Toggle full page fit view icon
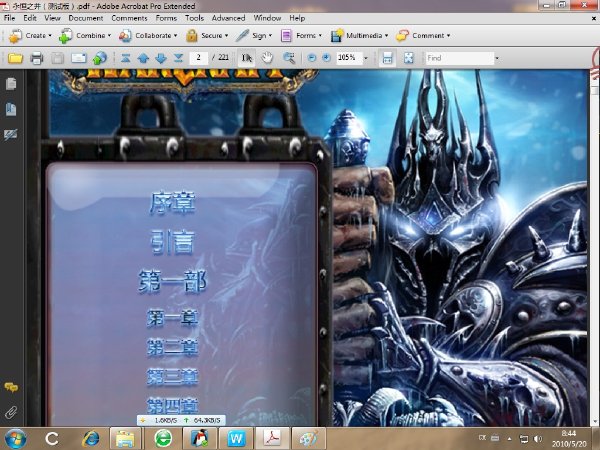 409,58
